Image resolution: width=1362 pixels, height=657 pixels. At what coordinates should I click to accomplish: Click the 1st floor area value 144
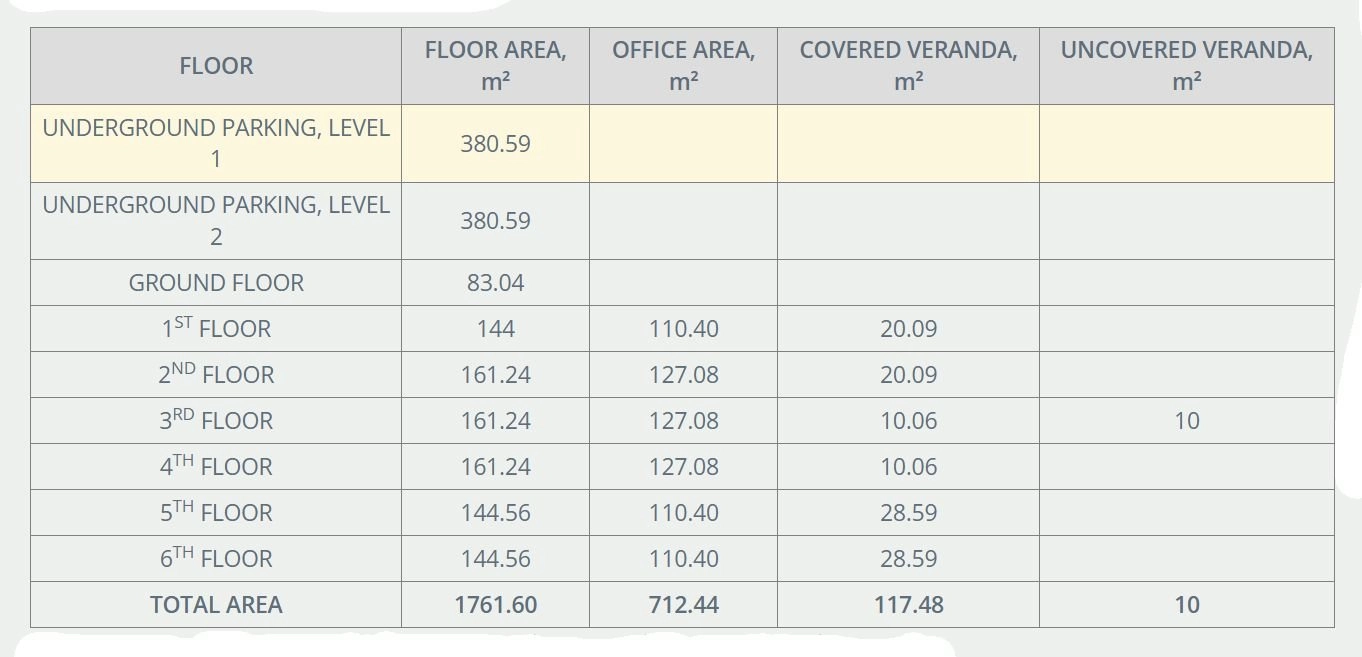click(x=495, y=329)
